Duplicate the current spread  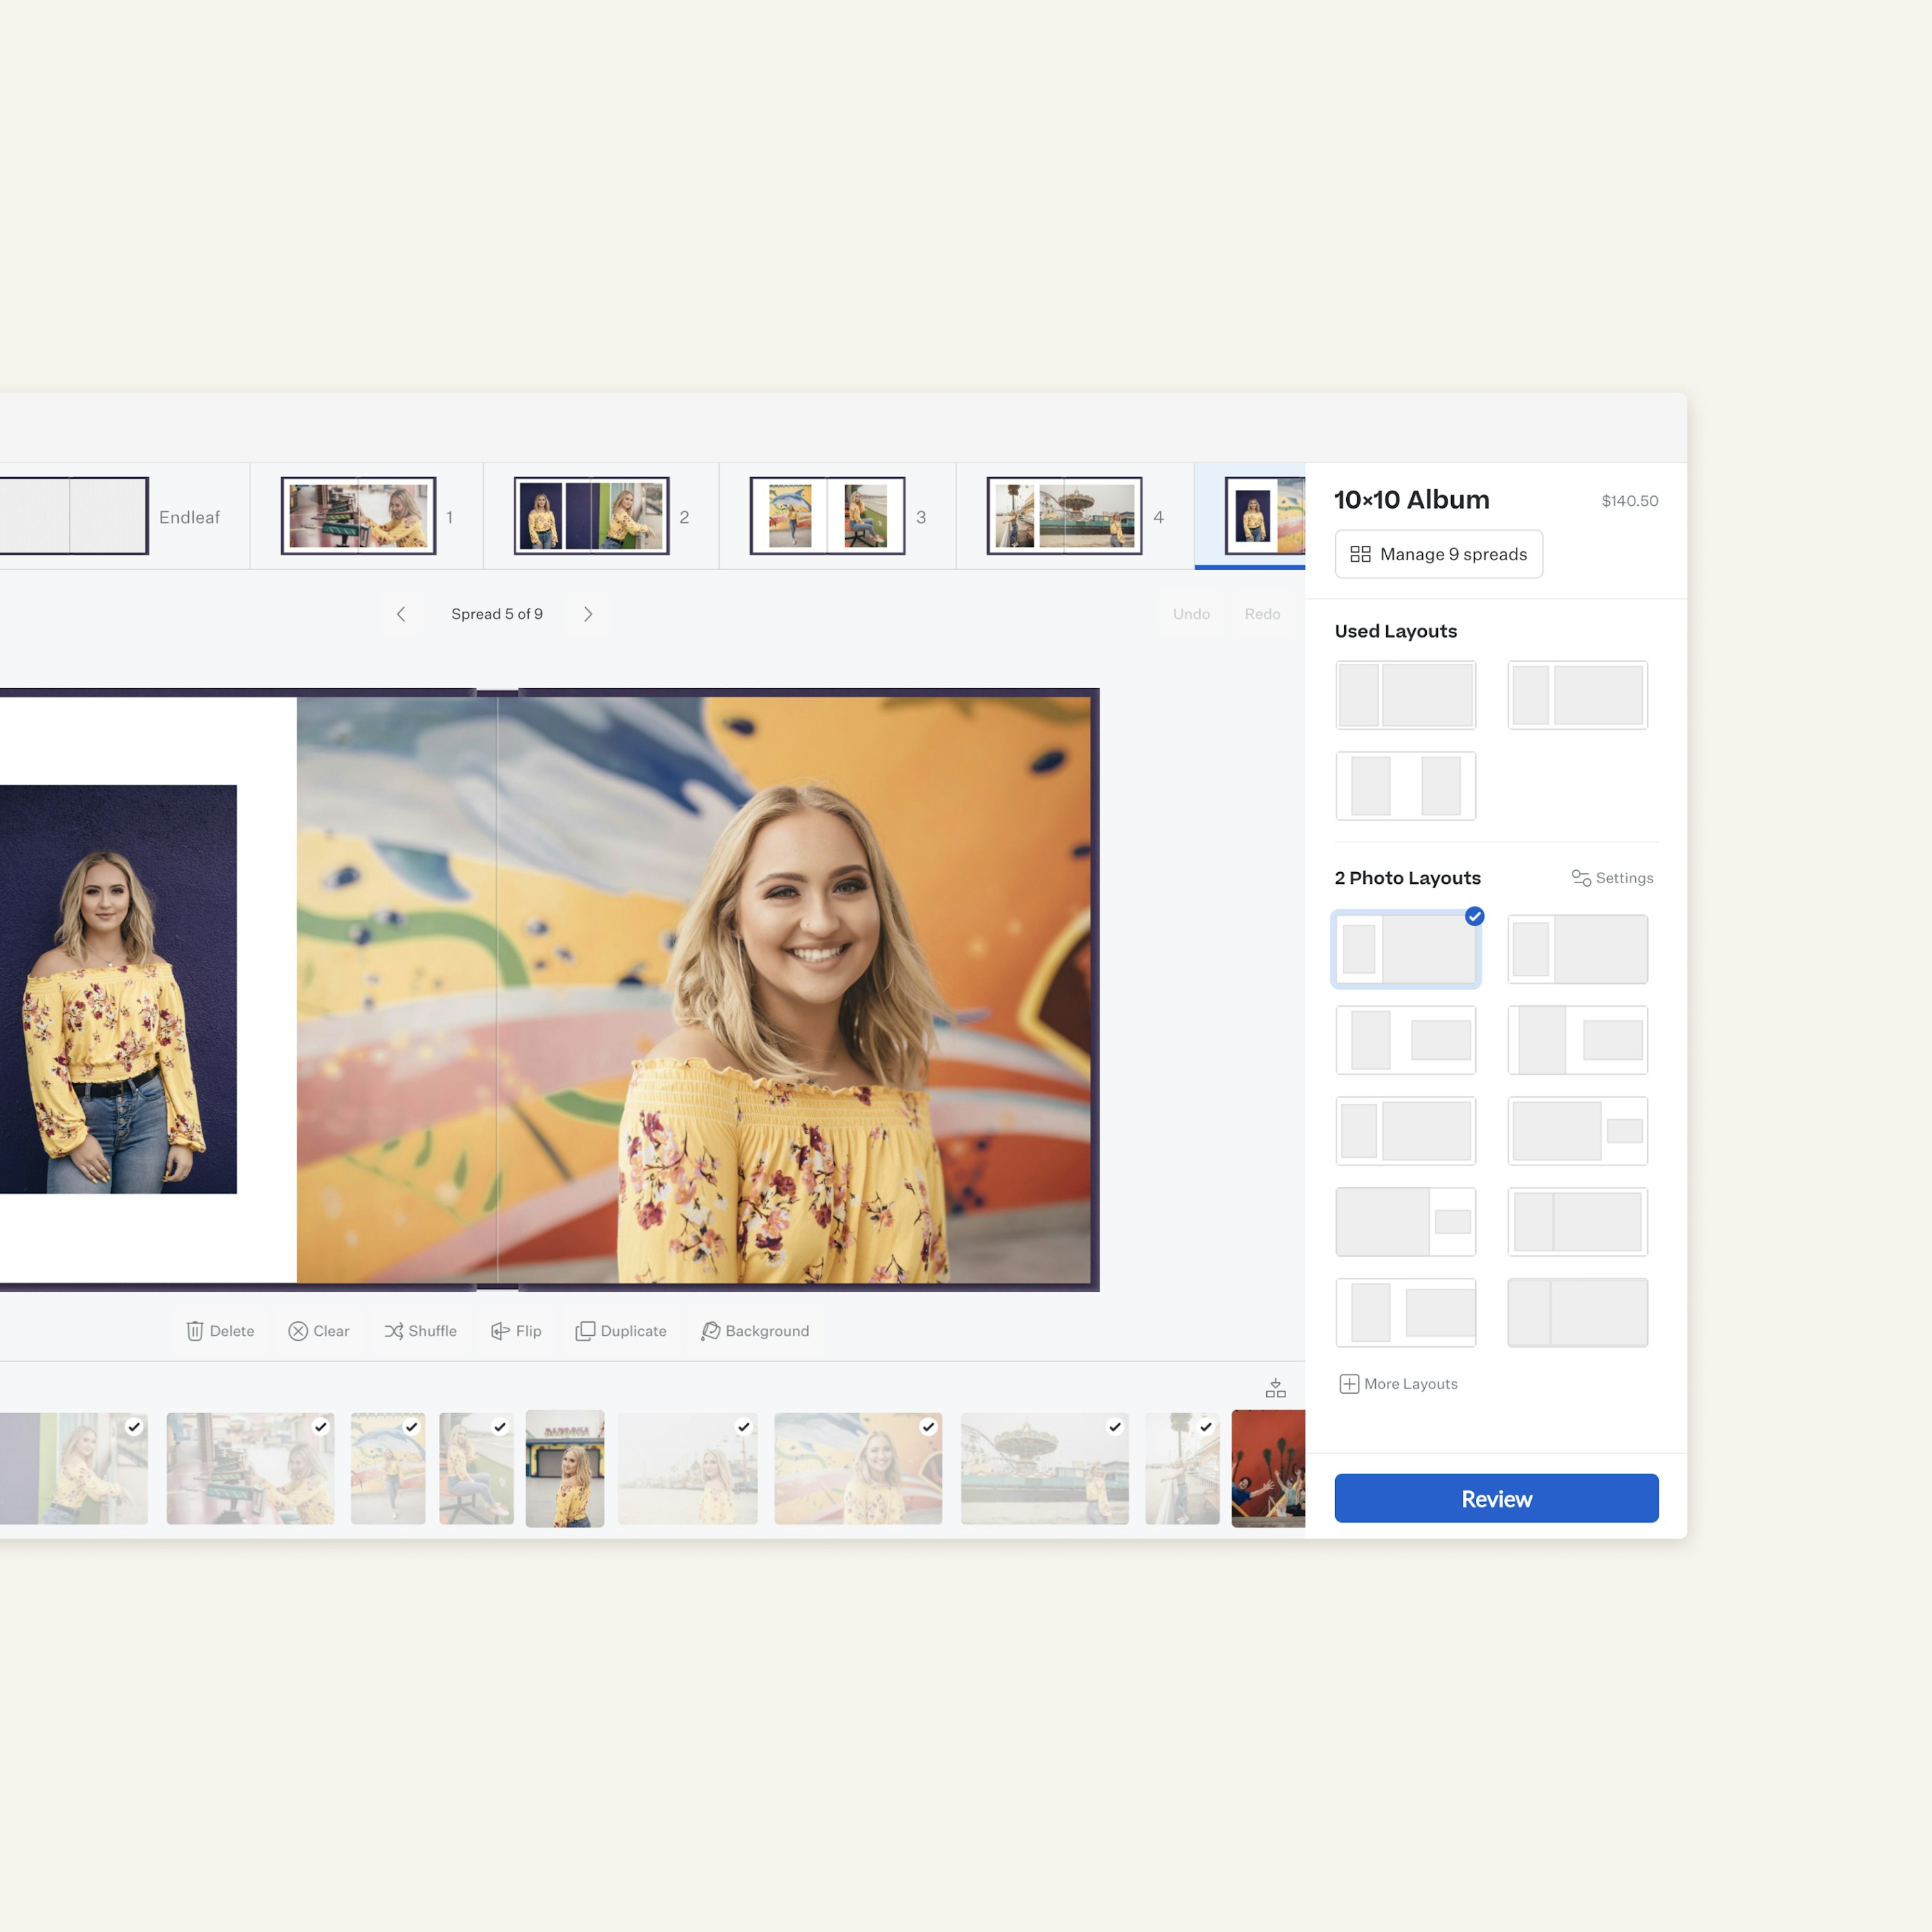coord(621,1331)
